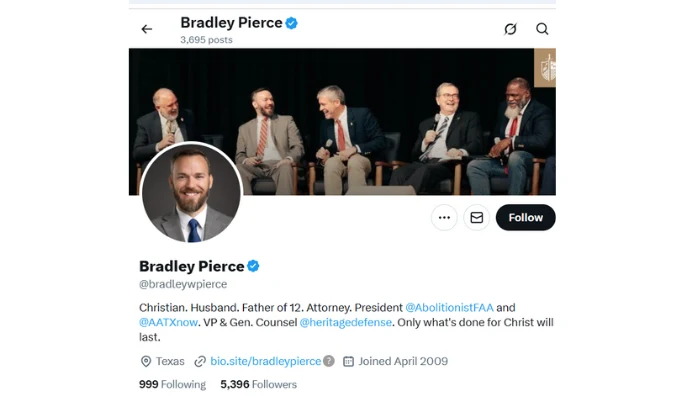Visit the @heritagedefense profile link
This screenshot has height=400, width=700.
coord(346,322)
